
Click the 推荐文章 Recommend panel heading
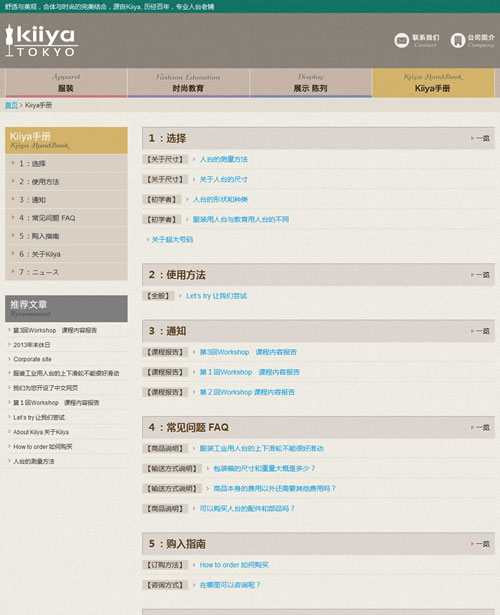[x=66, y=308]
